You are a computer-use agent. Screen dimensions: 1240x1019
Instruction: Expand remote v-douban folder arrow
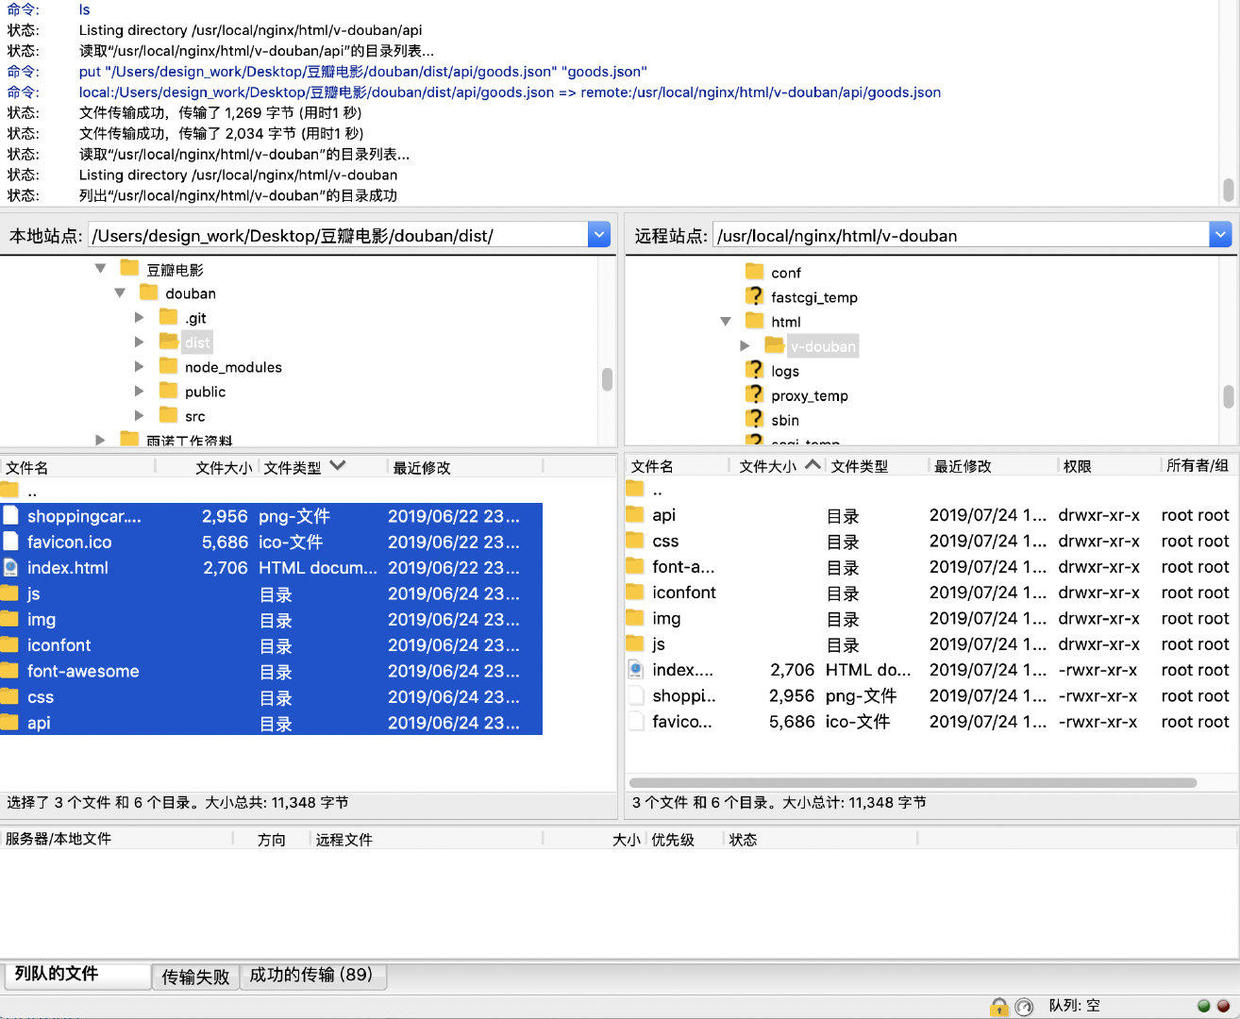(745, 346)
